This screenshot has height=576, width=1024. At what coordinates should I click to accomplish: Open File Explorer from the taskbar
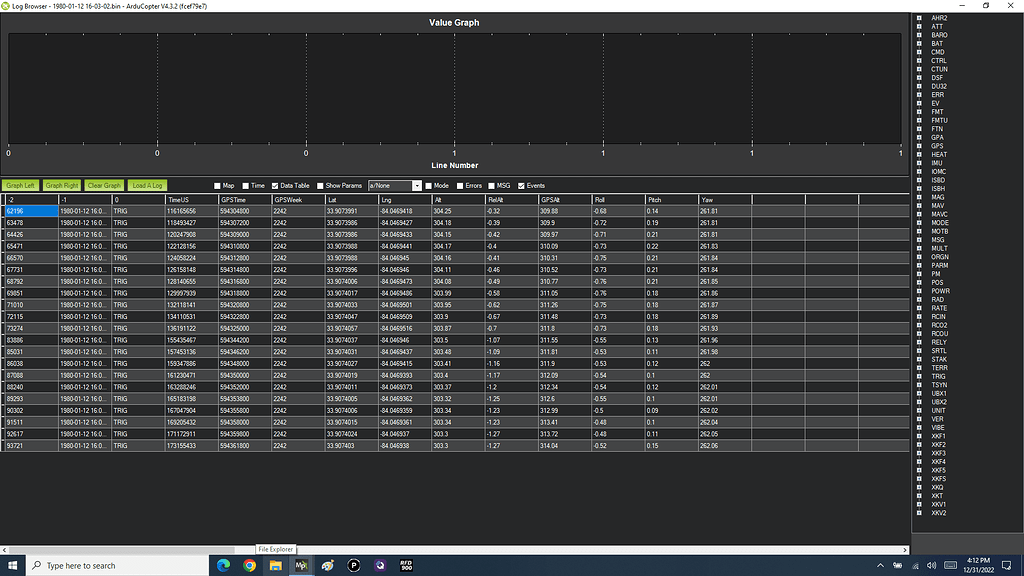tap(274, 565)
